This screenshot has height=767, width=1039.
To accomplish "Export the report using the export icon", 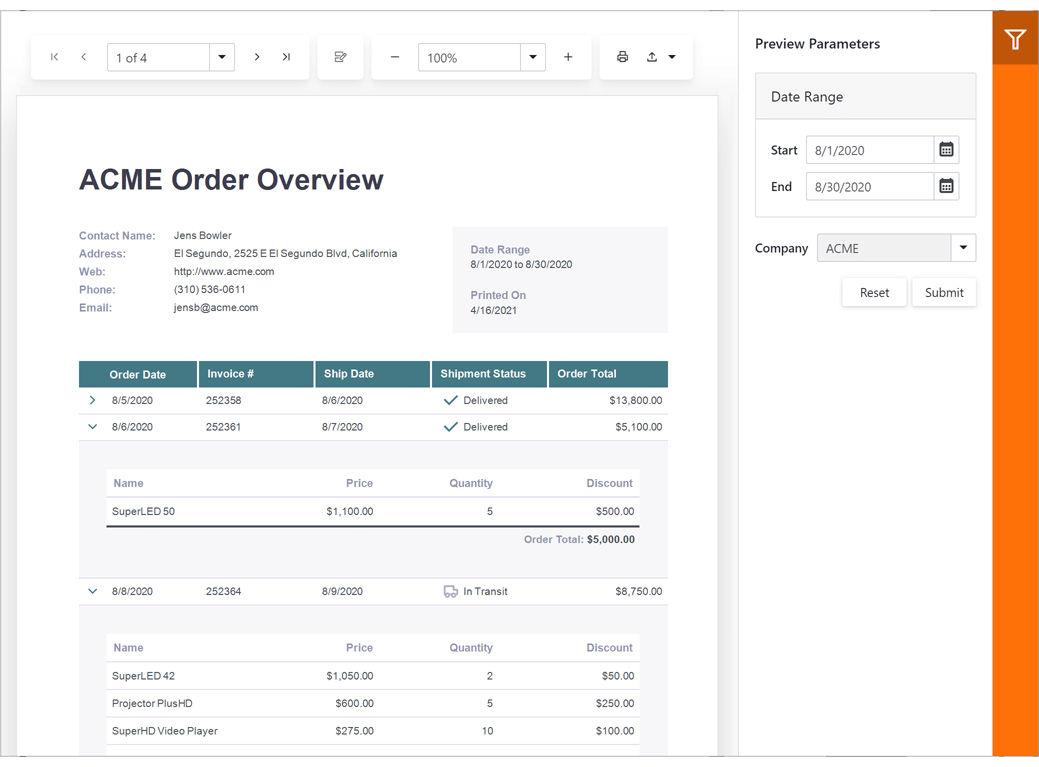I will tap(653, 57).
